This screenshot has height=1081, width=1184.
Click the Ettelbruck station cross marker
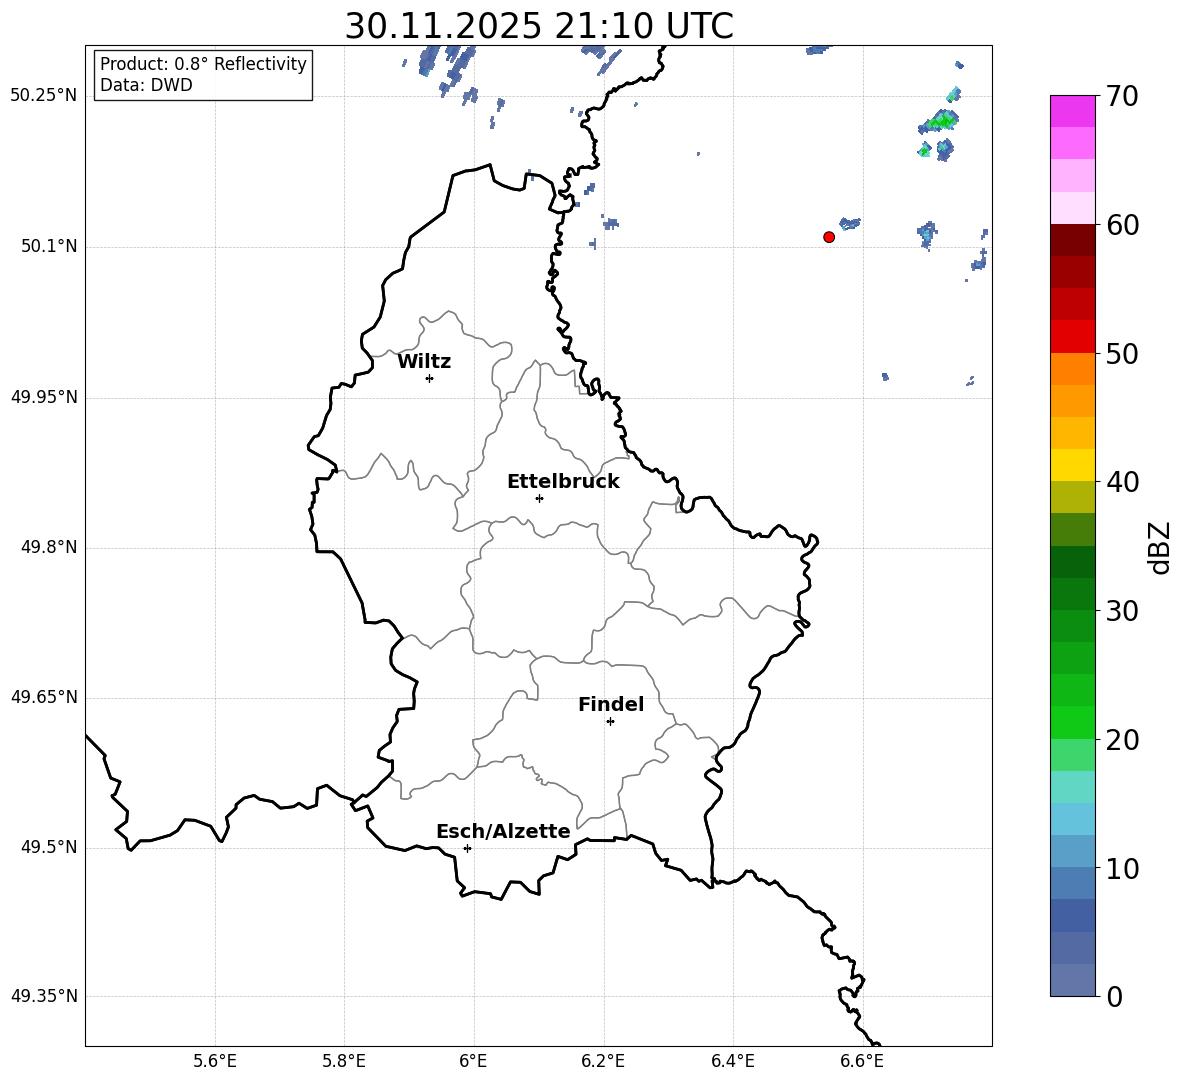point(539,498)
